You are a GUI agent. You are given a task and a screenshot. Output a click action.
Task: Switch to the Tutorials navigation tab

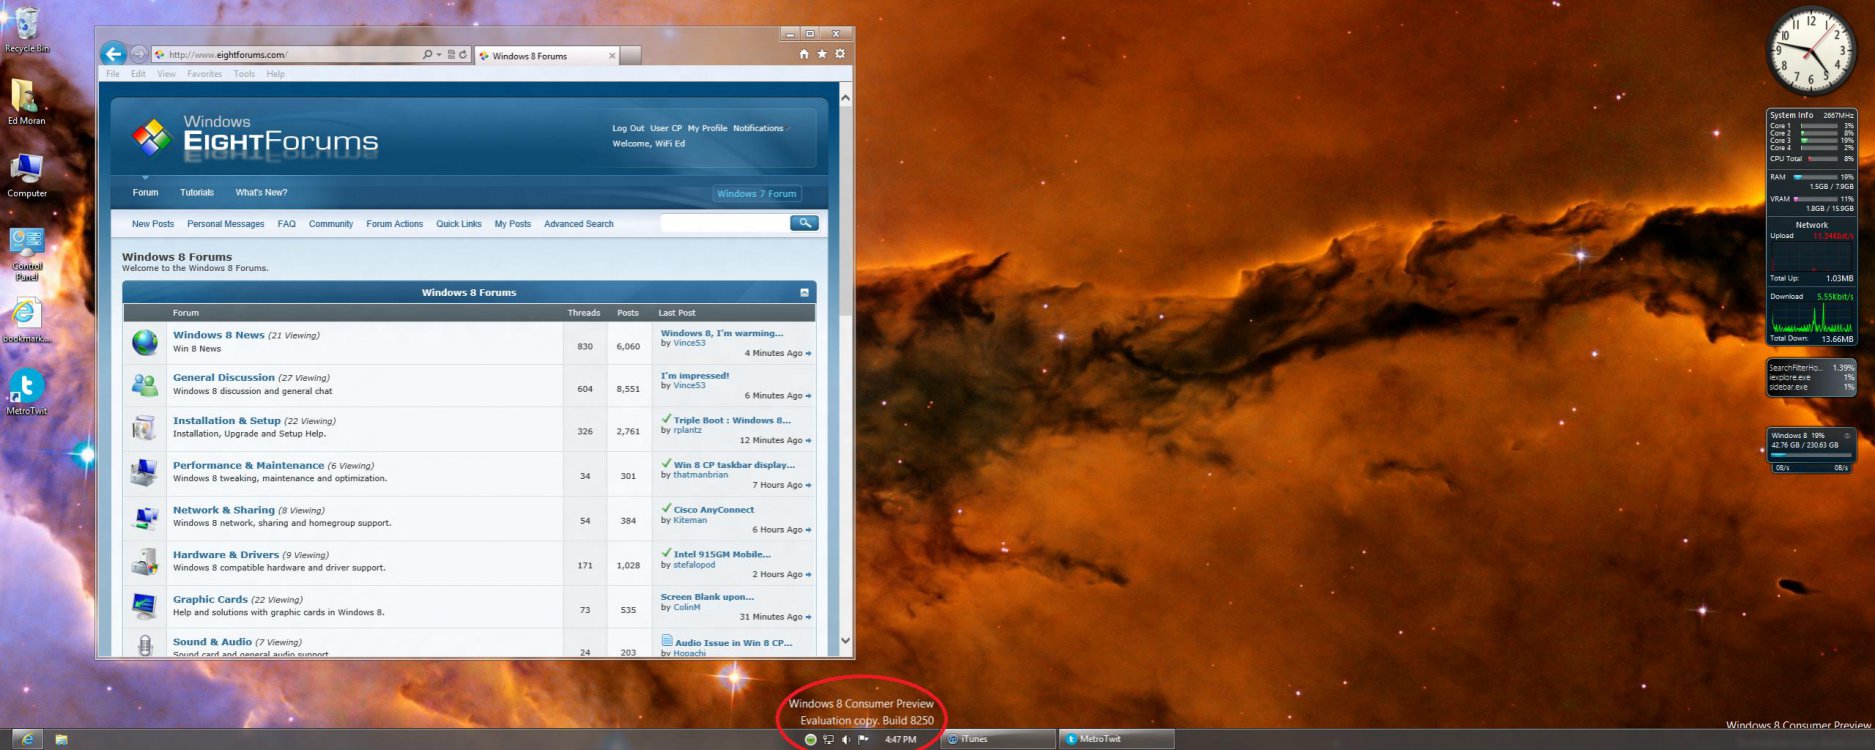point(197,193)
